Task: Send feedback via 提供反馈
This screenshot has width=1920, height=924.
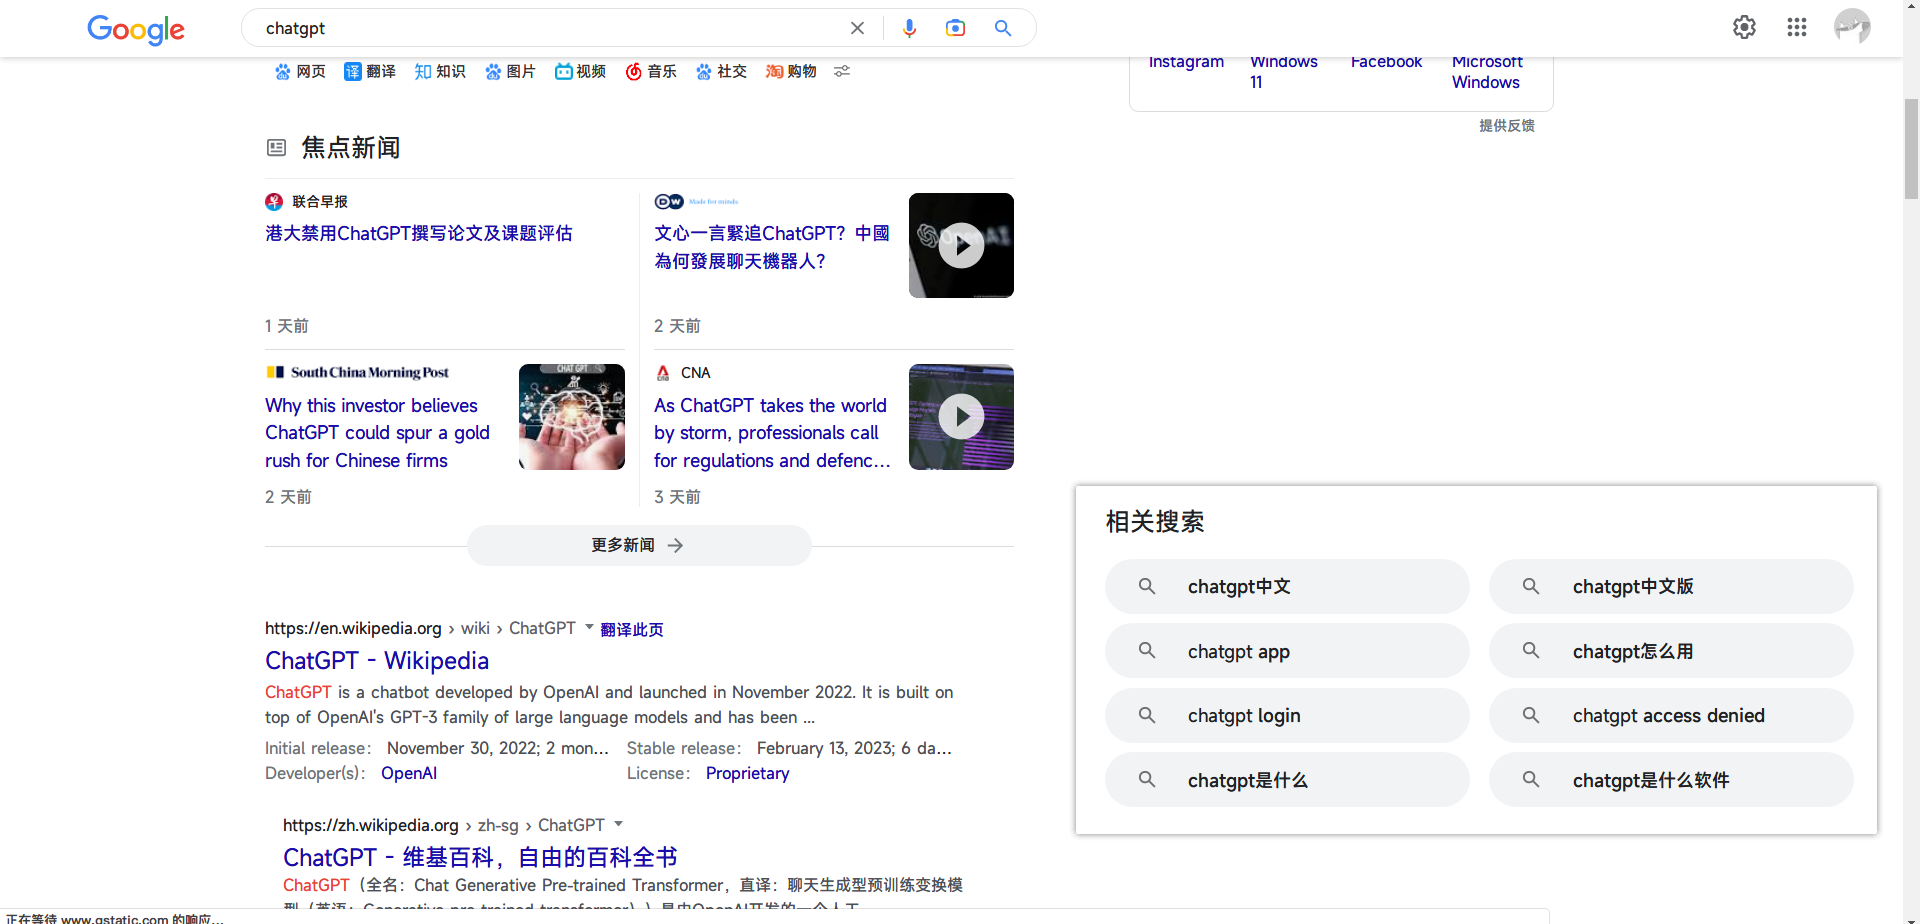Action: [x=1507, y=125]
